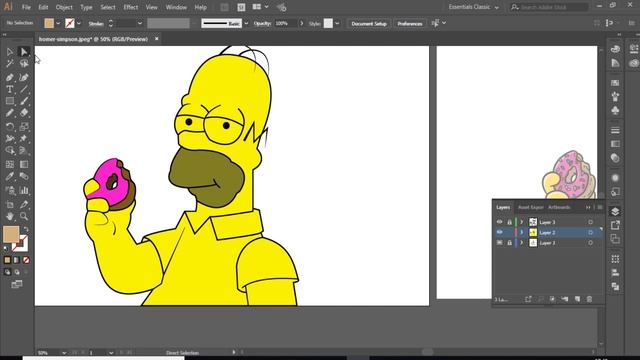The image size is (640, 360).
Task: Click the Document Setup button
Action: tap(369, 24)
